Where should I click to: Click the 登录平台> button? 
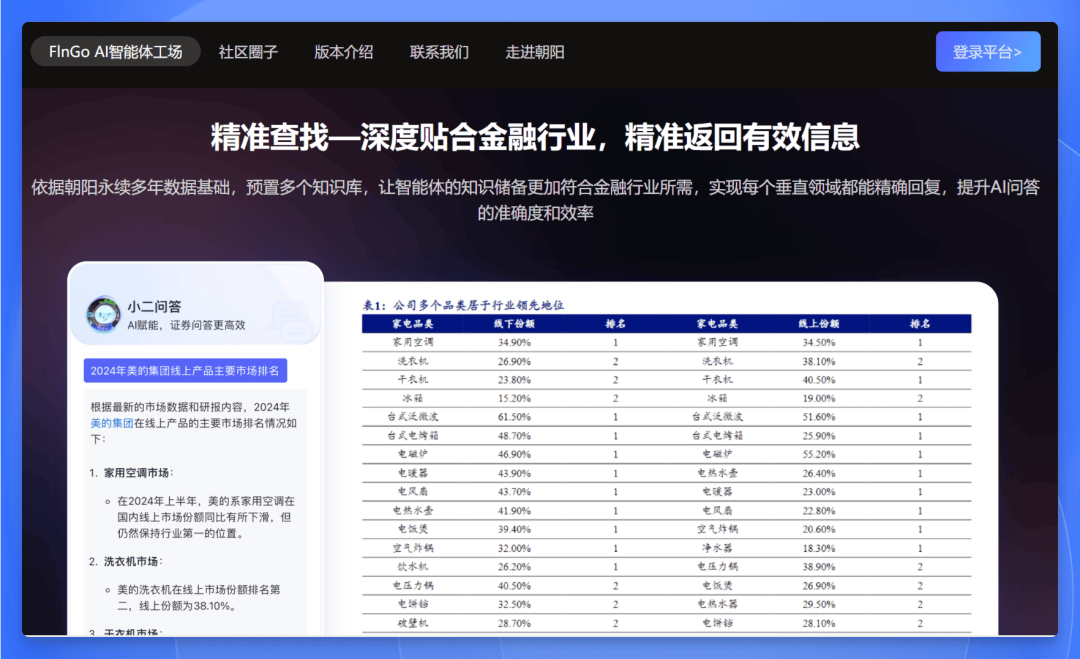click(x=988, y=52)
